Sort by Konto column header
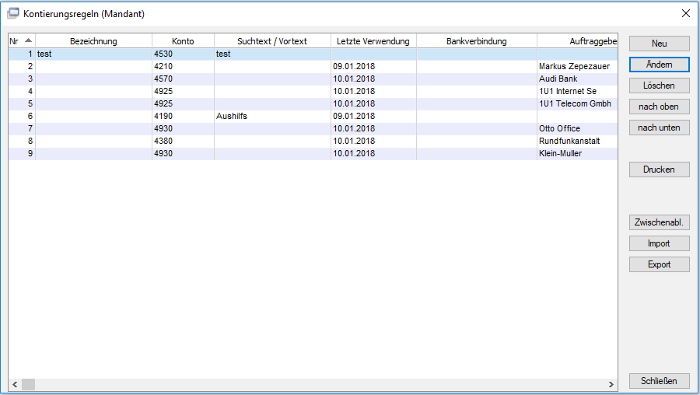This screenshot has width=700, height=395. coord(183,41)
